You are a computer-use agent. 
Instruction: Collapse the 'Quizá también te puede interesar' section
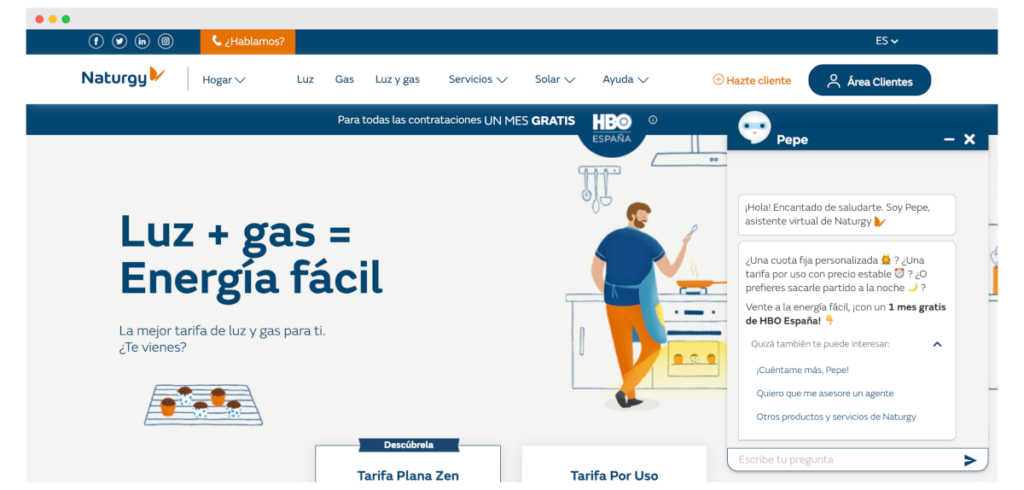pyautogui.click(x=937, y=344)
